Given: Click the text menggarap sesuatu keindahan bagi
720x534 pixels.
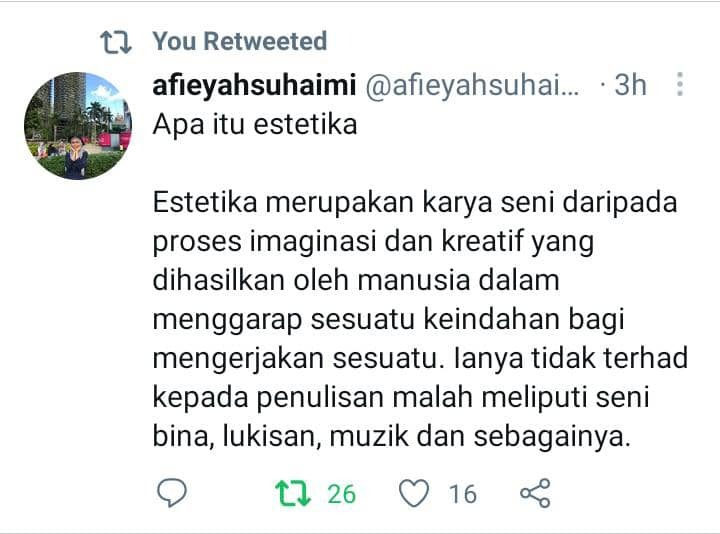Looking at the screenshot, I should 388,320.
